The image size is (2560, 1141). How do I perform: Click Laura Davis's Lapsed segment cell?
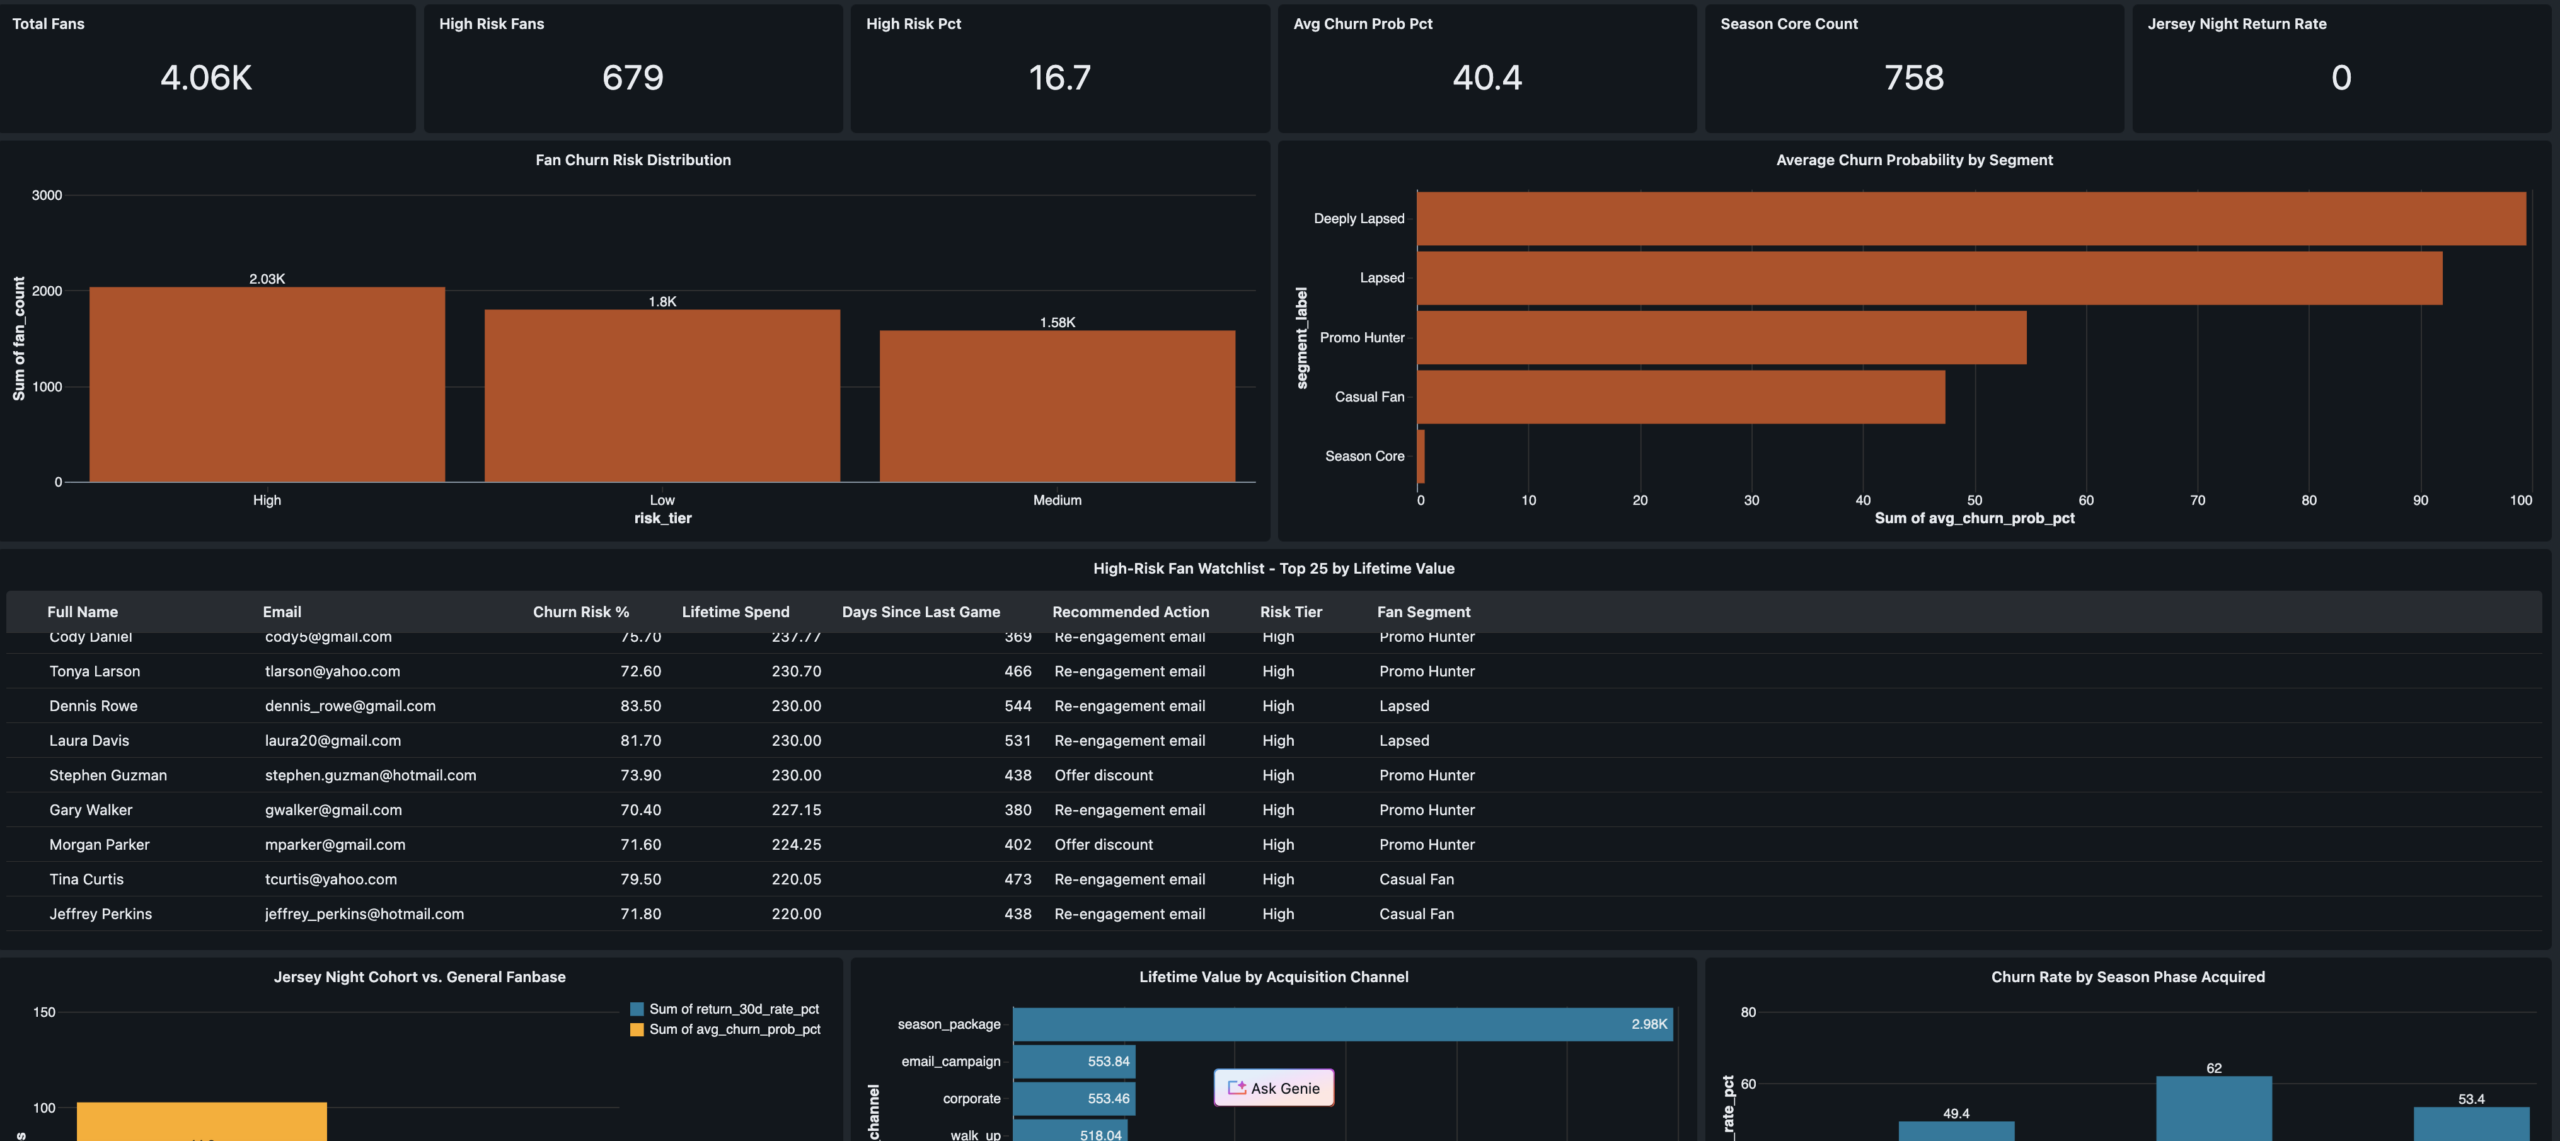[x=1405, y=741]
